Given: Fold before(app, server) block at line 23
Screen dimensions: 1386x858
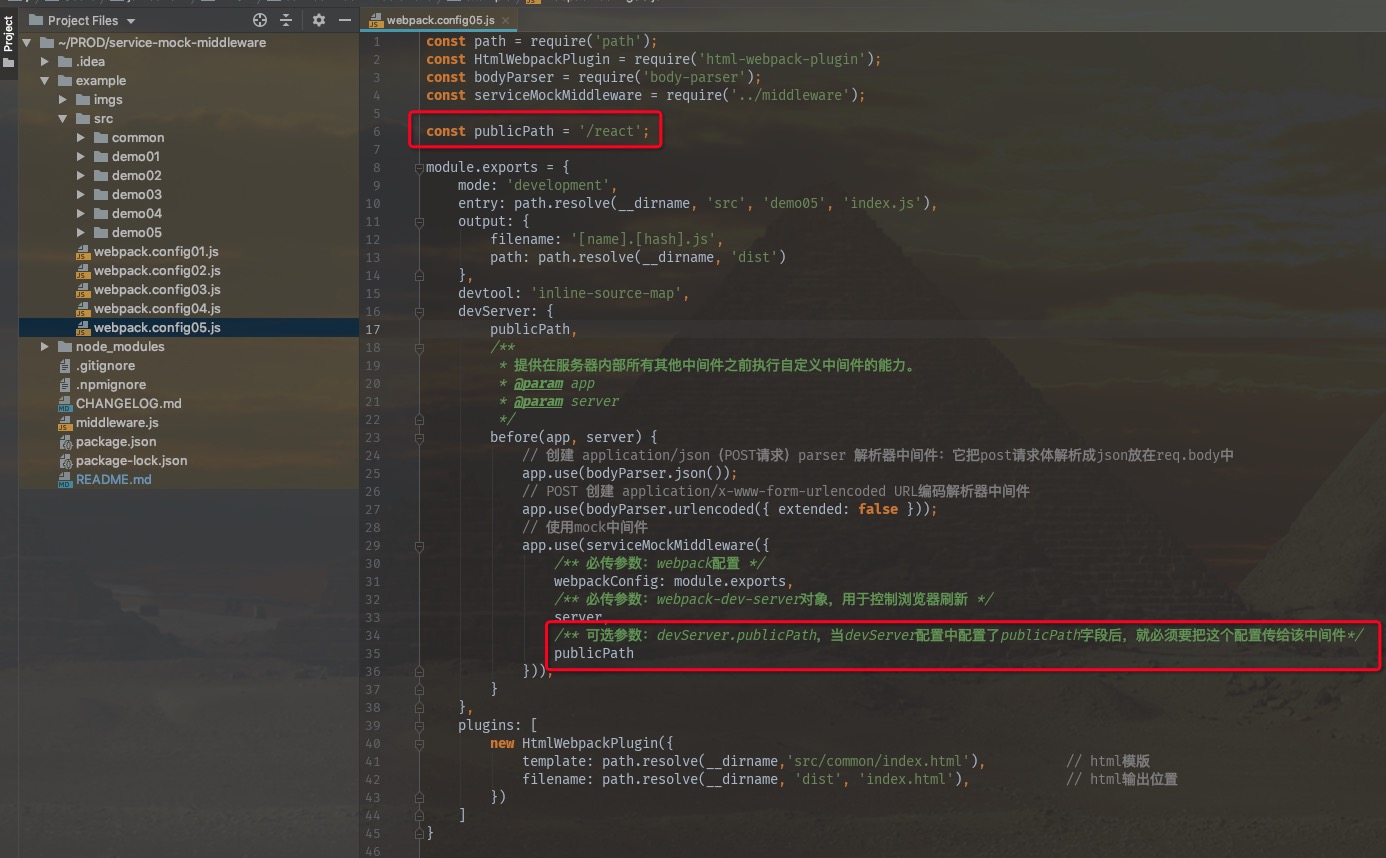Looking at the screenshot, I should (420, 437).
